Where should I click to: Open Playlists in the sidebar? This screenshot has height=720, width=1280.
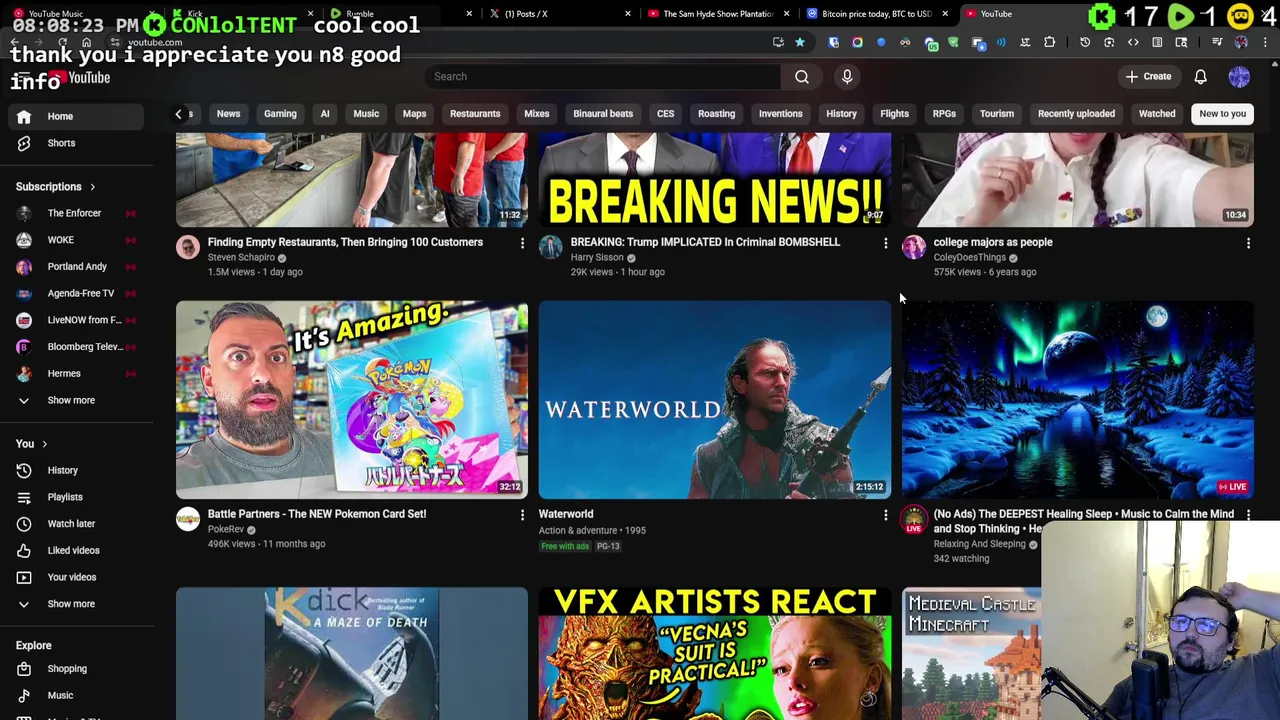(x=77, y=497)
